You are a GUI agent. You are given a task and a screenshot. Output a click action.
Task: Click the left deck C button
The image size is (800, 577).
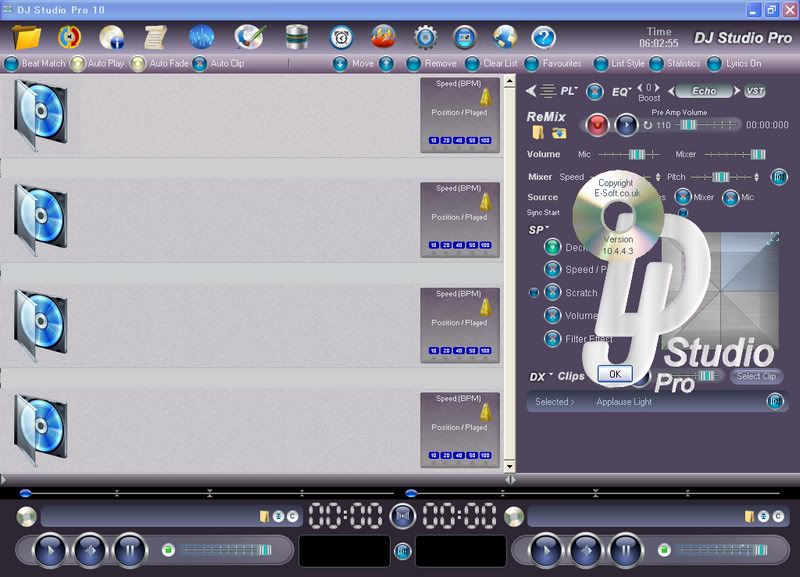pos(292,517)
